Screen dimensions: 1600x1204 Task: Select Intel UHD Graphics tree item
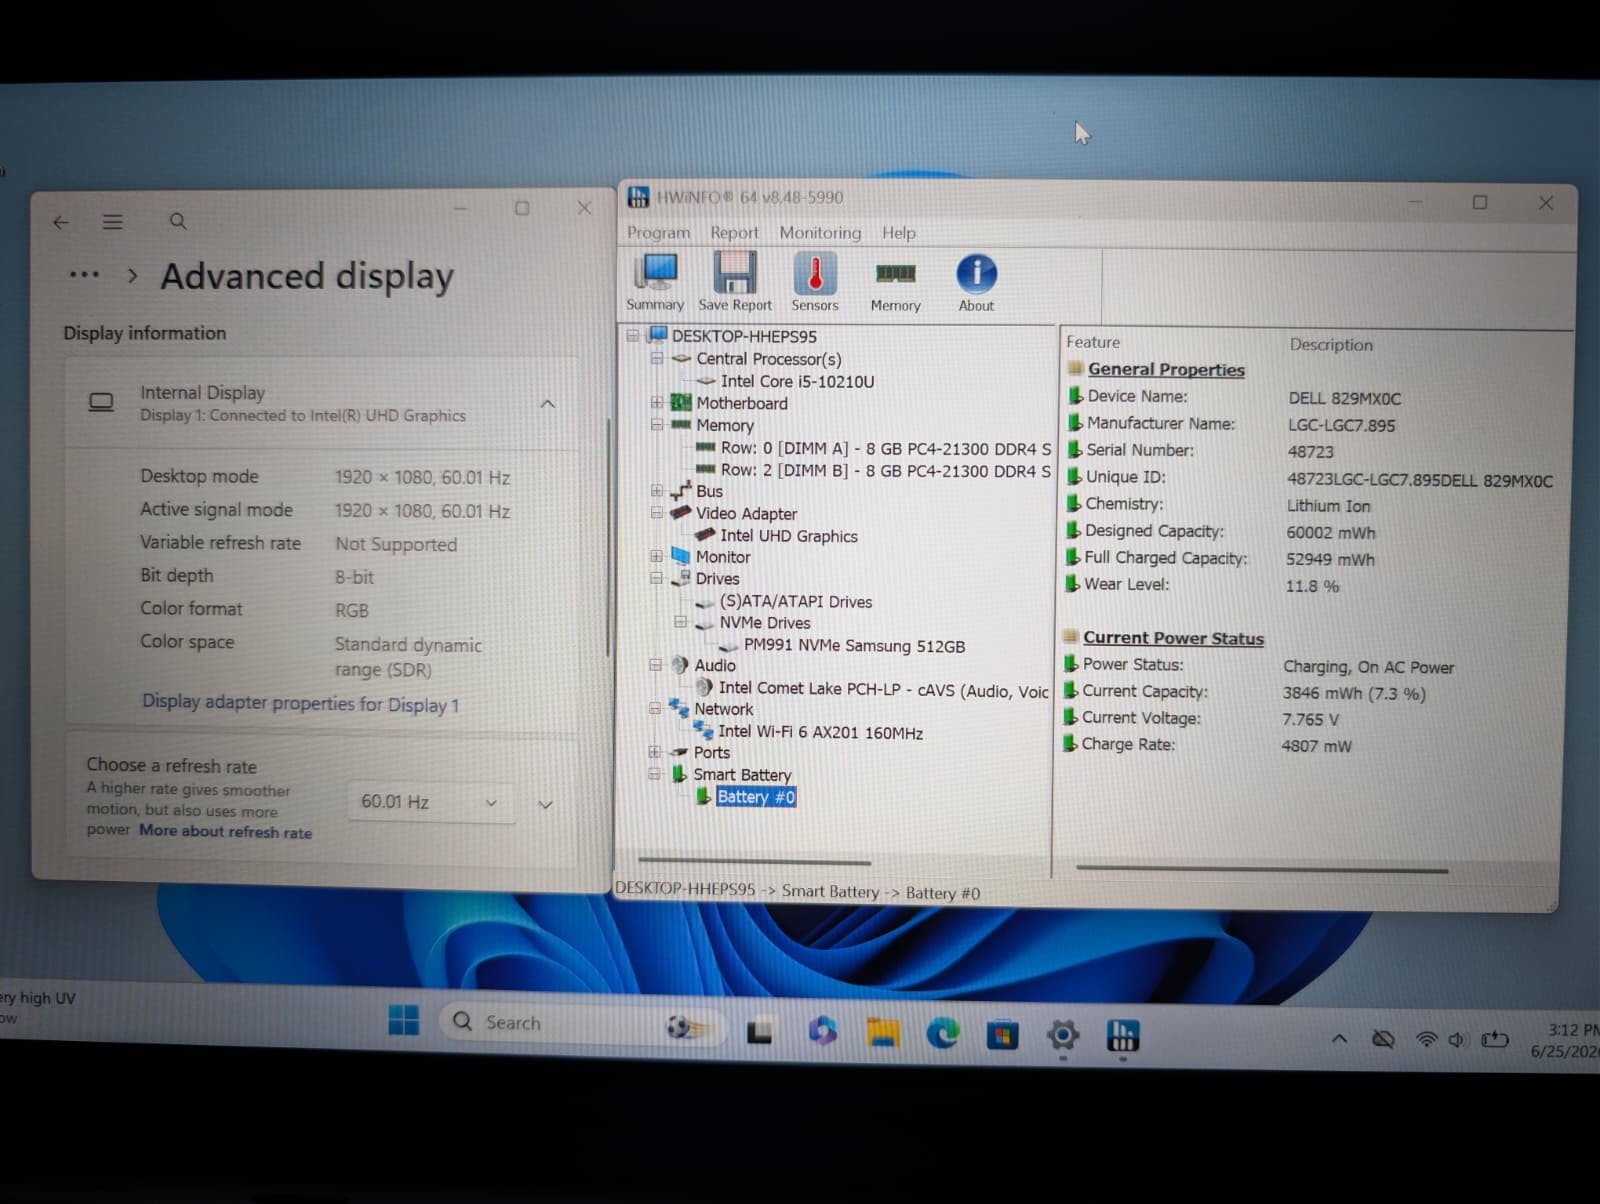click(x=788, y=536)
